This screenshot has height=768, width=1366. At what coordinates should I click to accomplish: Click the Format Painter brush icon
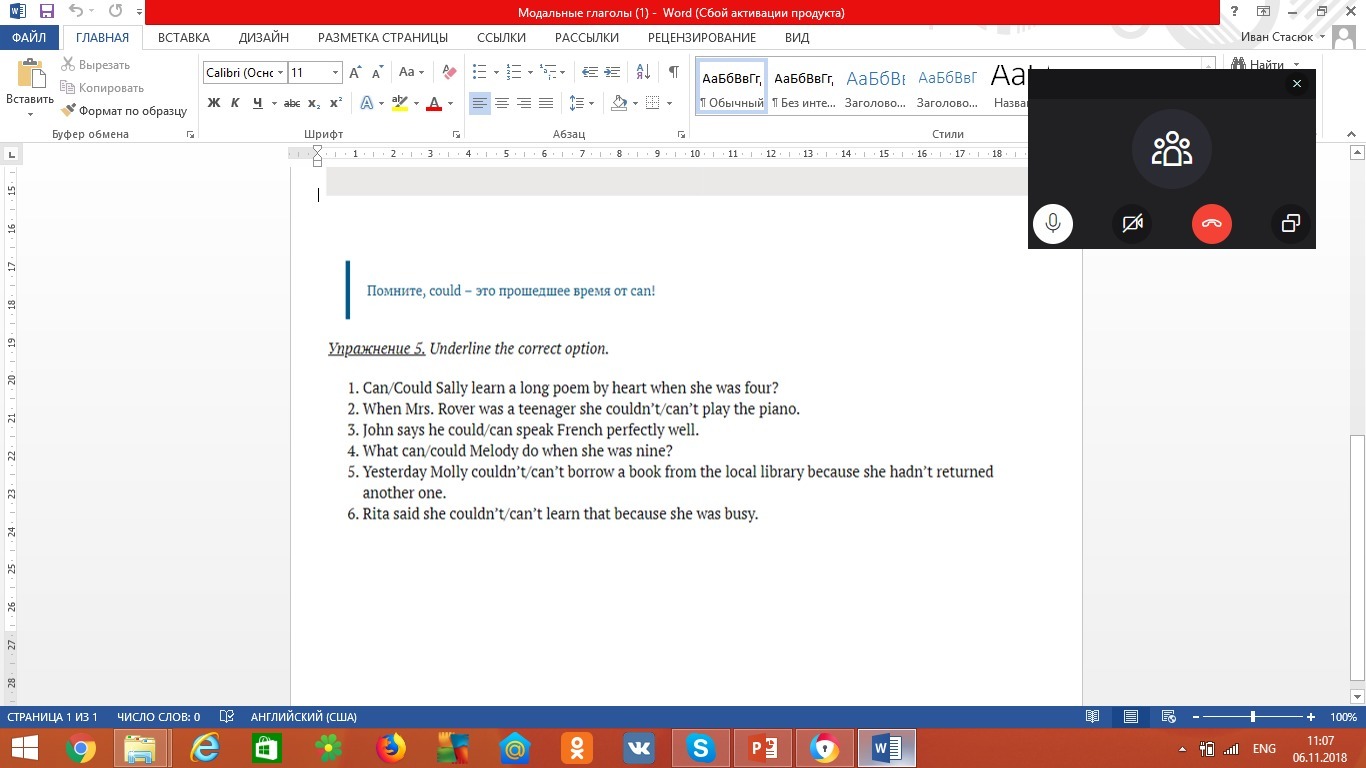point(69,111)
